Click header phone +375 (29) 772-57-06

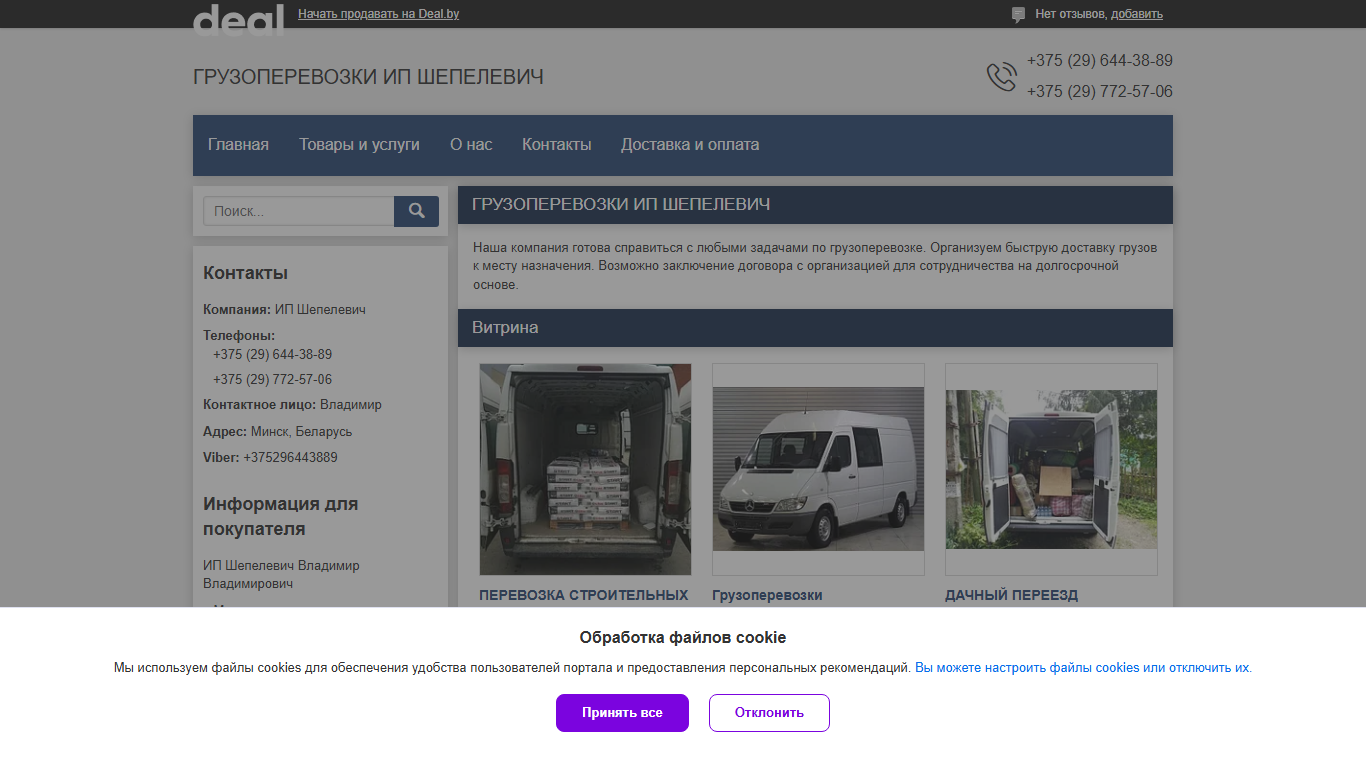pos(1100,91)
